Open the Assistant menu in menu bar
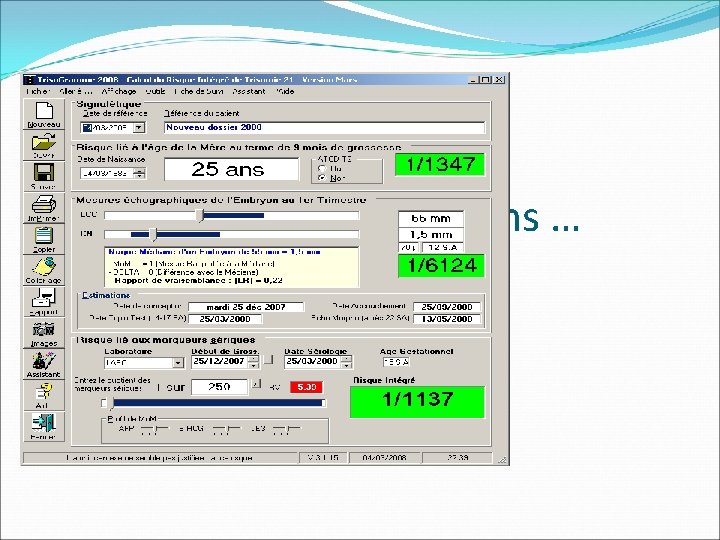 (x=249, y=91)
